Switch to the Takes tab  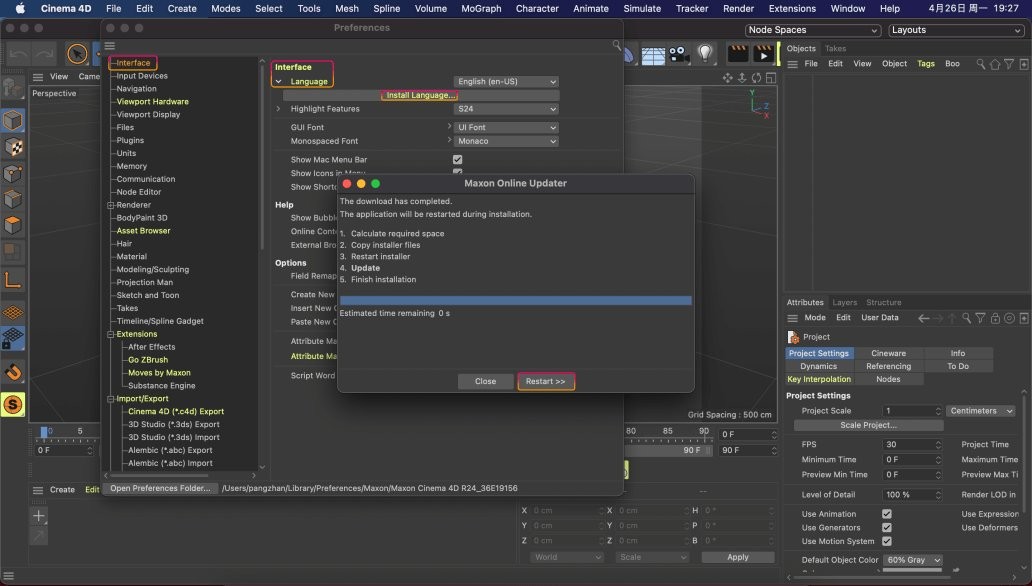(835, 48)
